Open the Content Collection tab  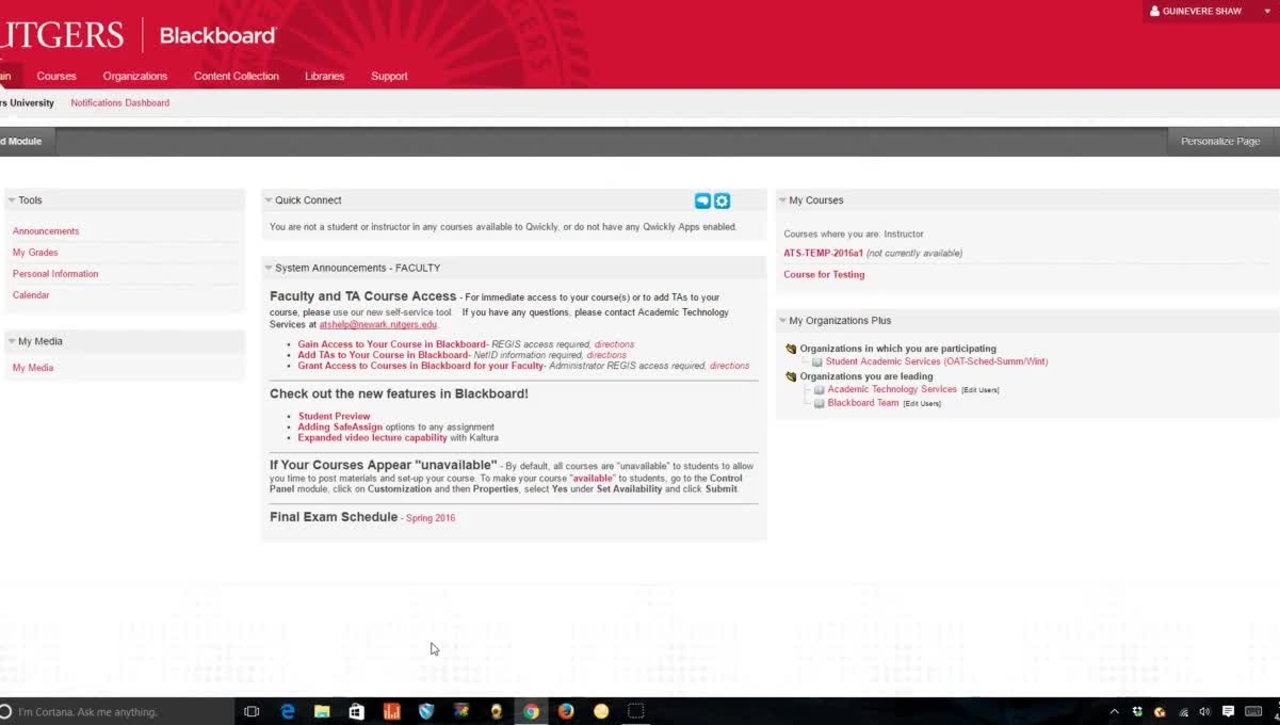click(x=236, y=76)
